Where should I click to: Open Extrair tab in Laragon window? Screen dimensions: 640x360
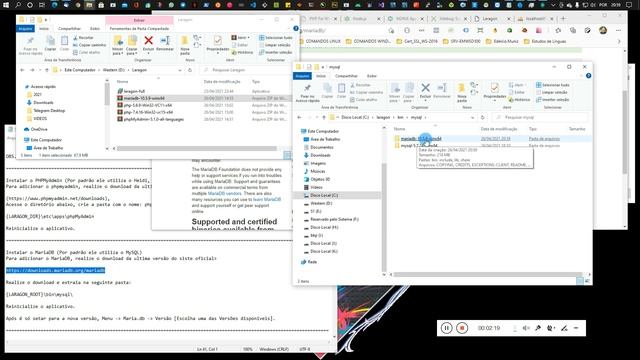139,20
